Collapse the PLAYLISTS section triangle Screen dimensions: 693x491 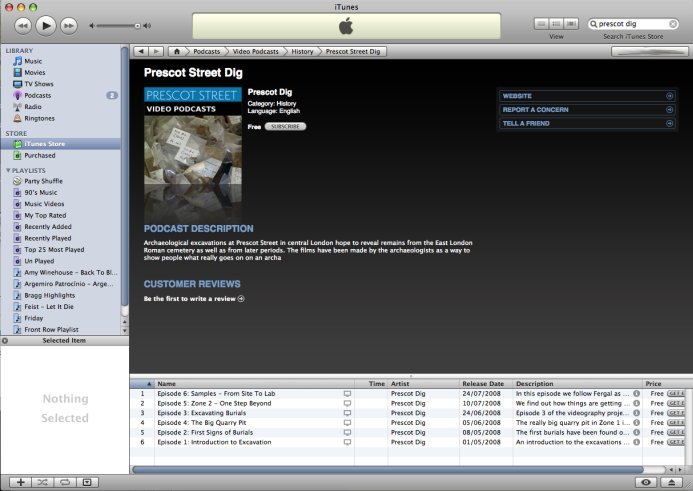click(8, 171)
